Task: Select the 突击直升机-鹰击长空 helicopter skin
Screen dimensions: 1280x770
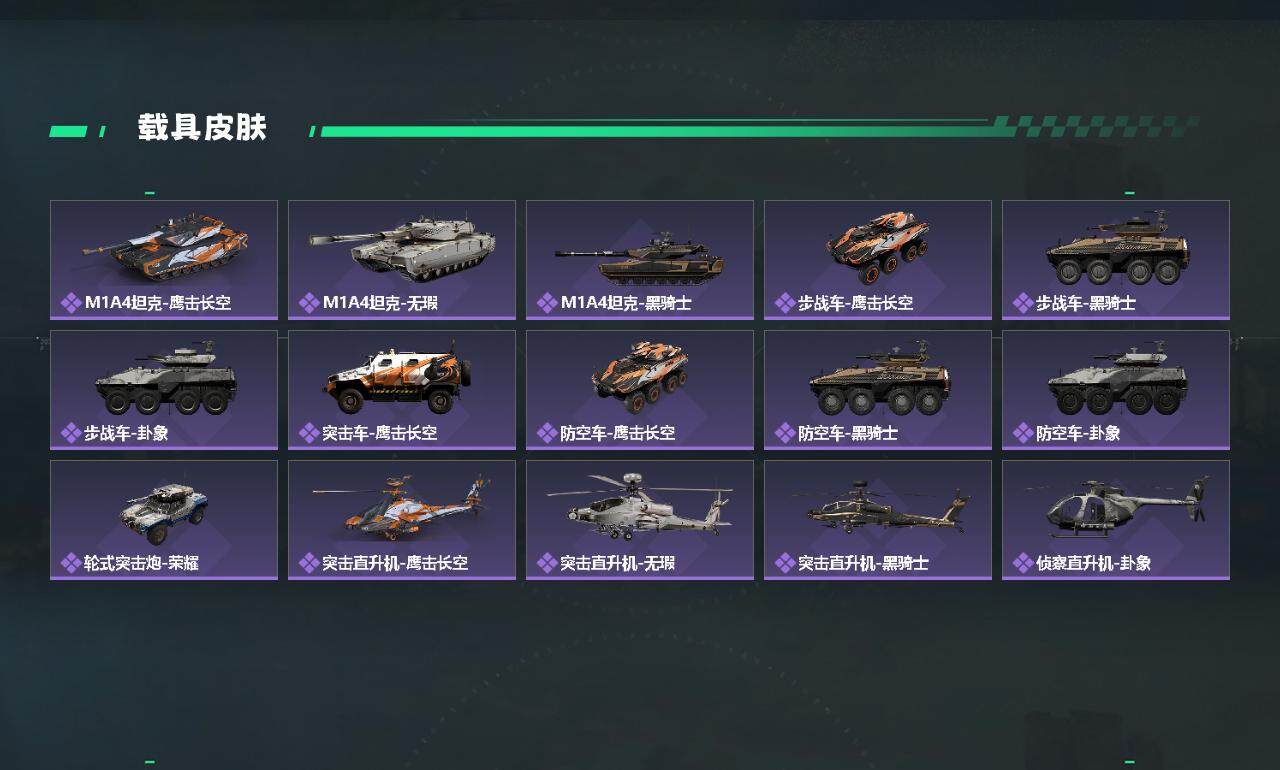Action: tap(402, 520)
